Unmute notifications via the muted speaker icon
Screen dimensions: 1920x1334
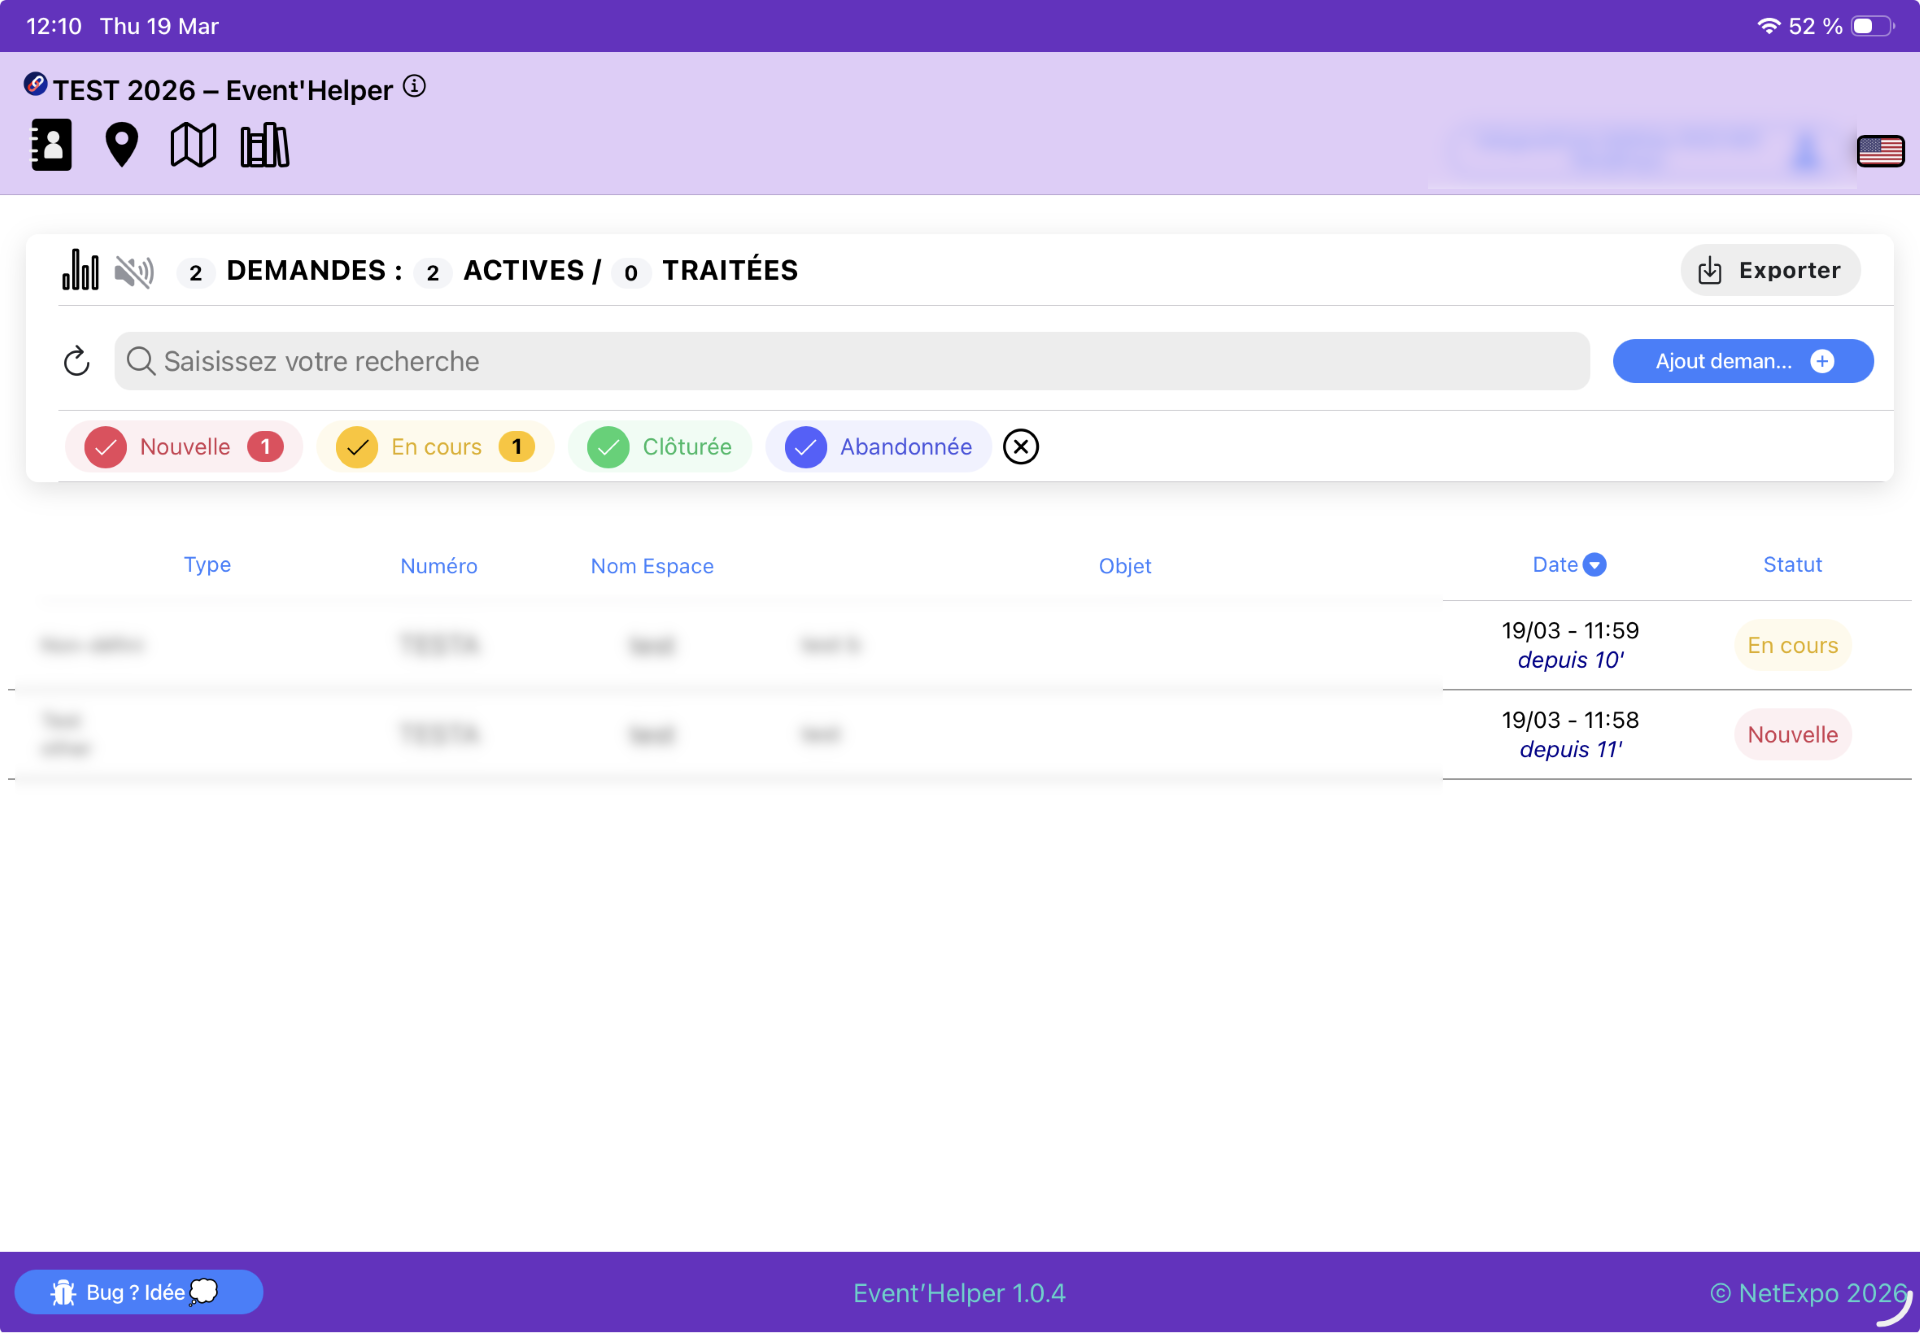coord(134,270)
